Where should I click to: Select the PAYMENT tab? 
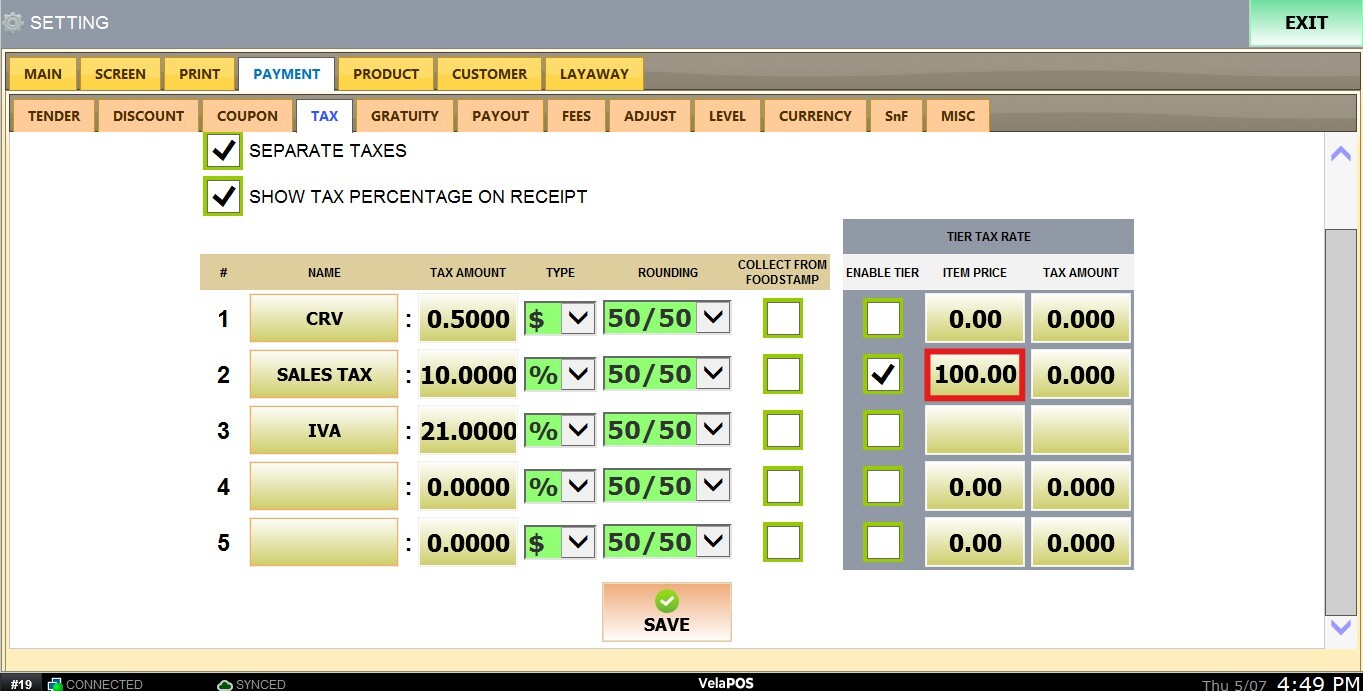click(287, 74)
